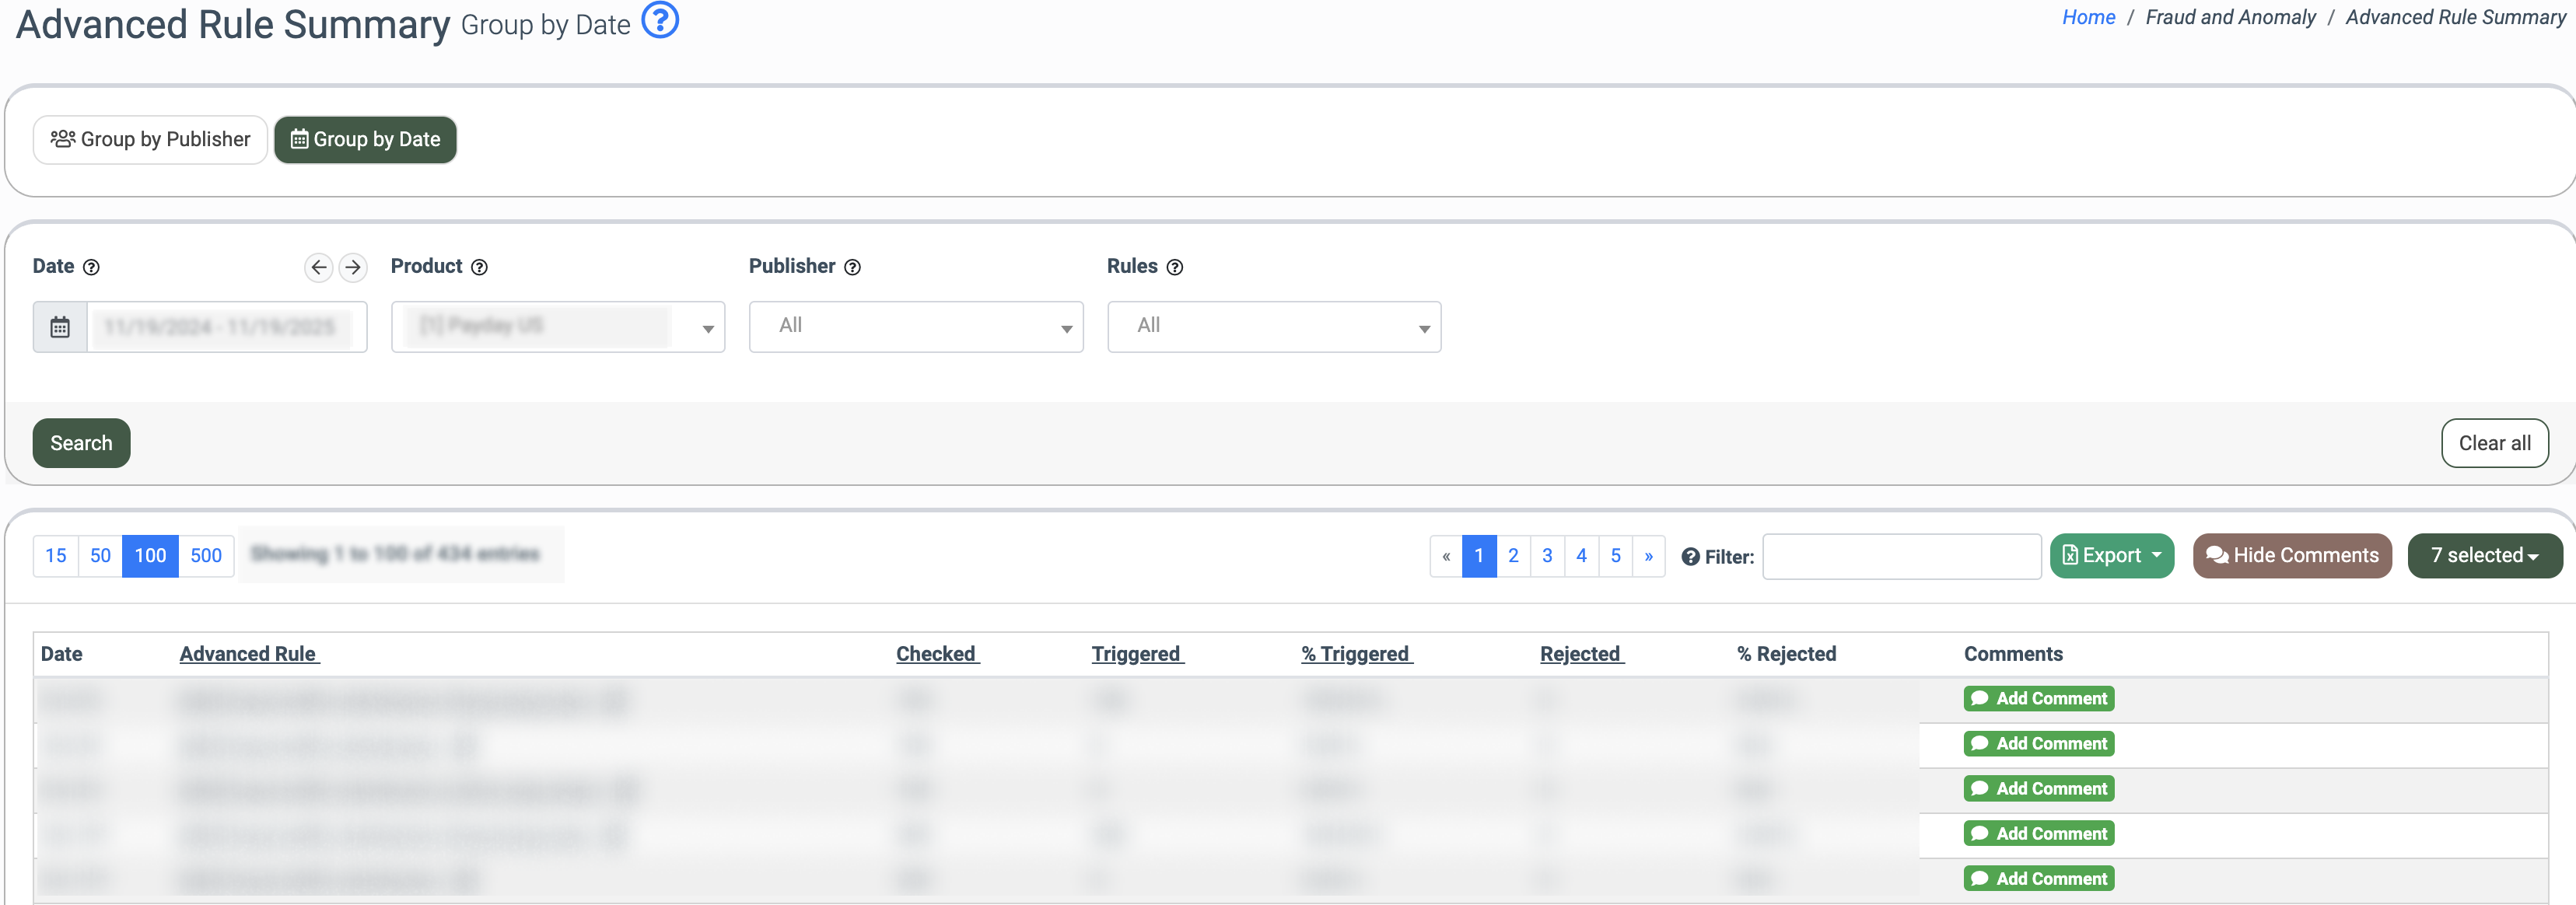
Task: Follow the Home breadcrumb link
Action: point(2088,17)
